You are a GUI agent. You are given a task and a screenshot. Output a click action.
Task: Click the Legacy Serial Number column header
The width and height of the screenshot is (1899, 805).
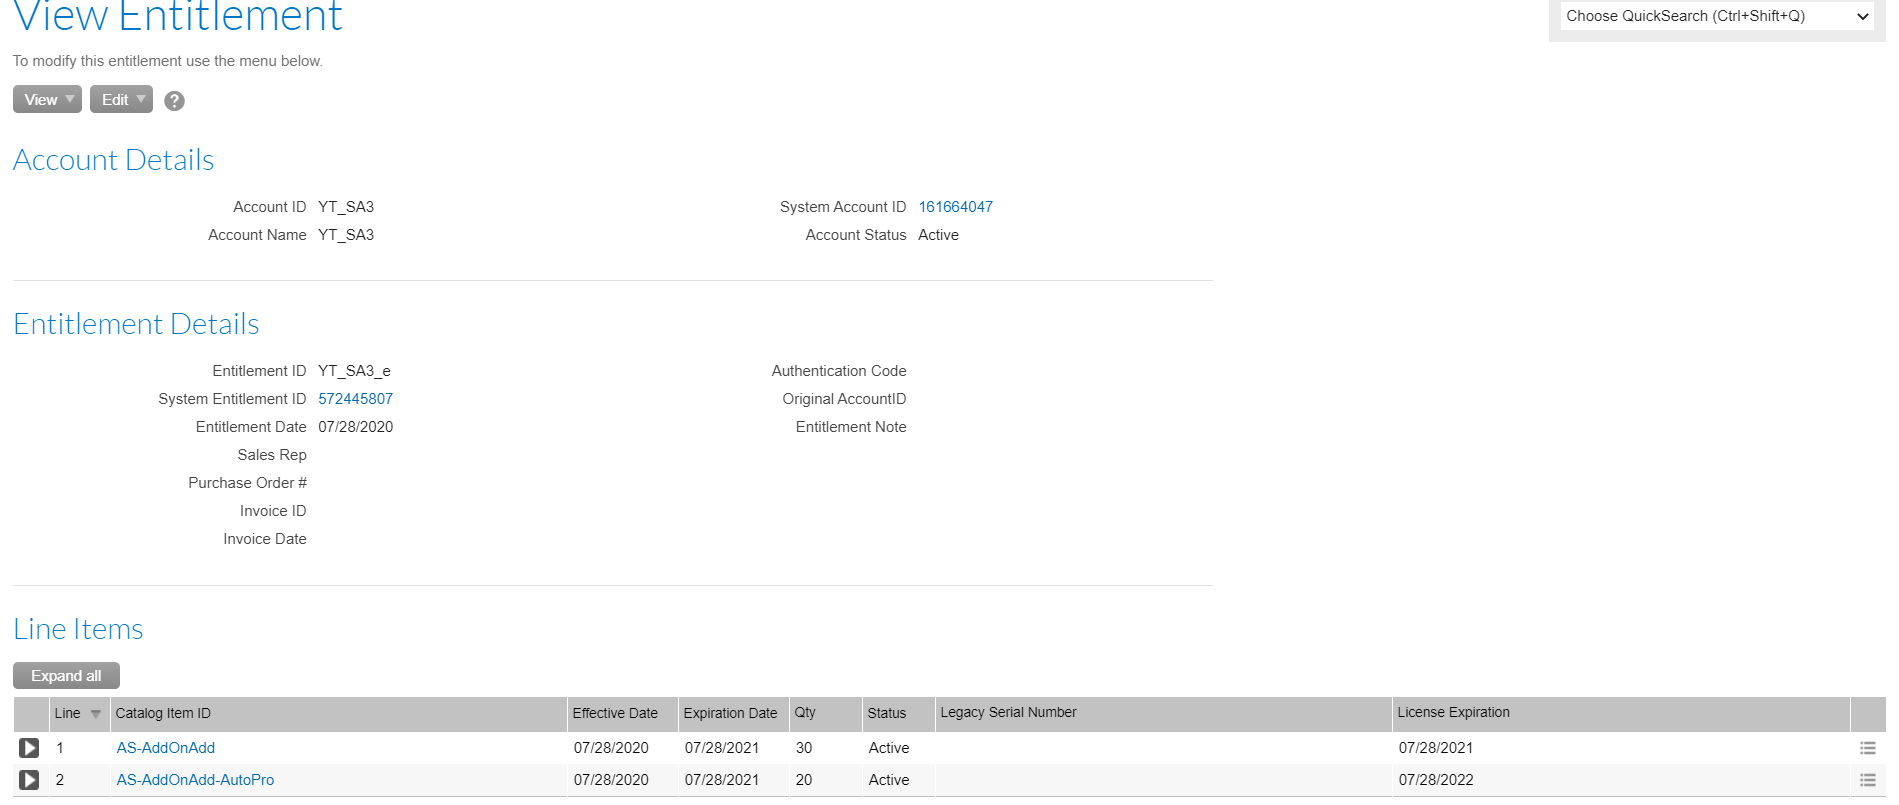pyautogui.click(x=1164, y=714)
